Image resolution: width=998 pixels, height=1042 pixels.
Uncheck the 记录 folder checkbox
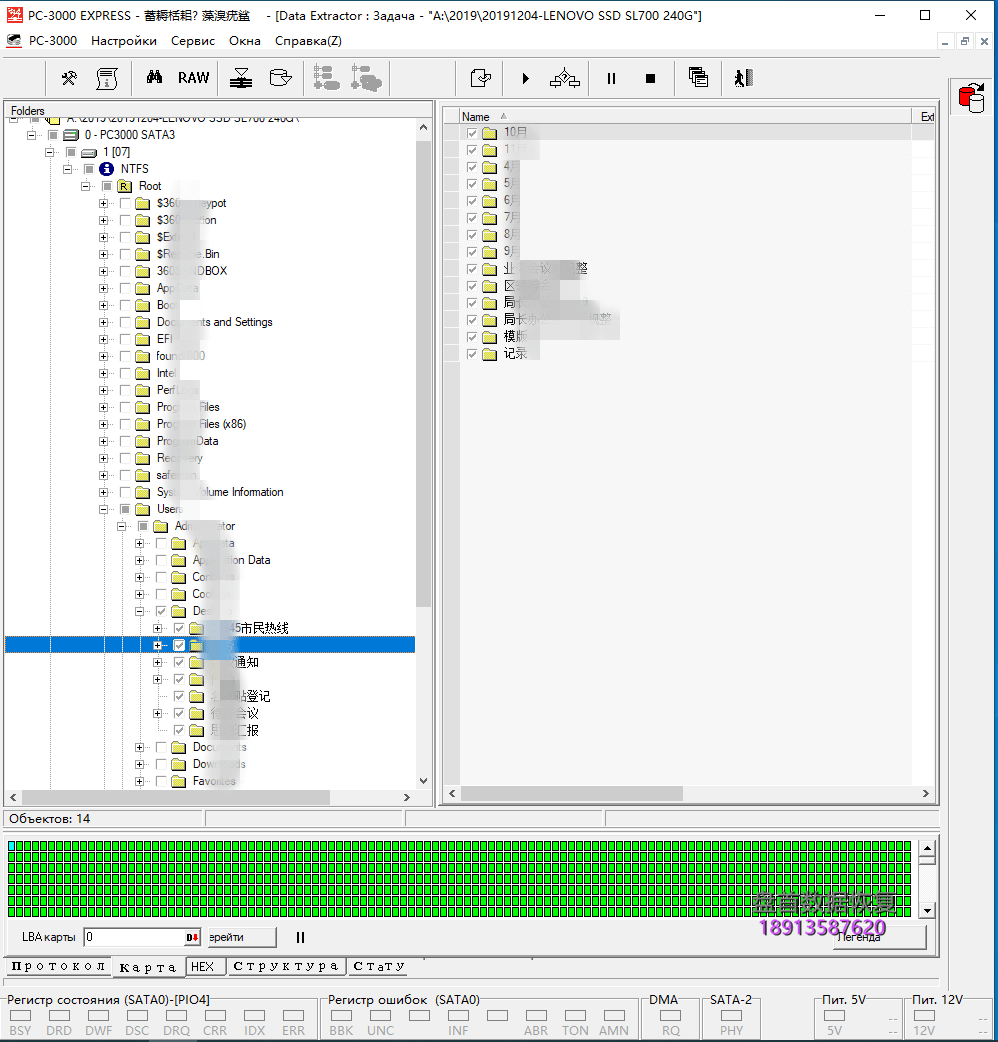[472, 354]
